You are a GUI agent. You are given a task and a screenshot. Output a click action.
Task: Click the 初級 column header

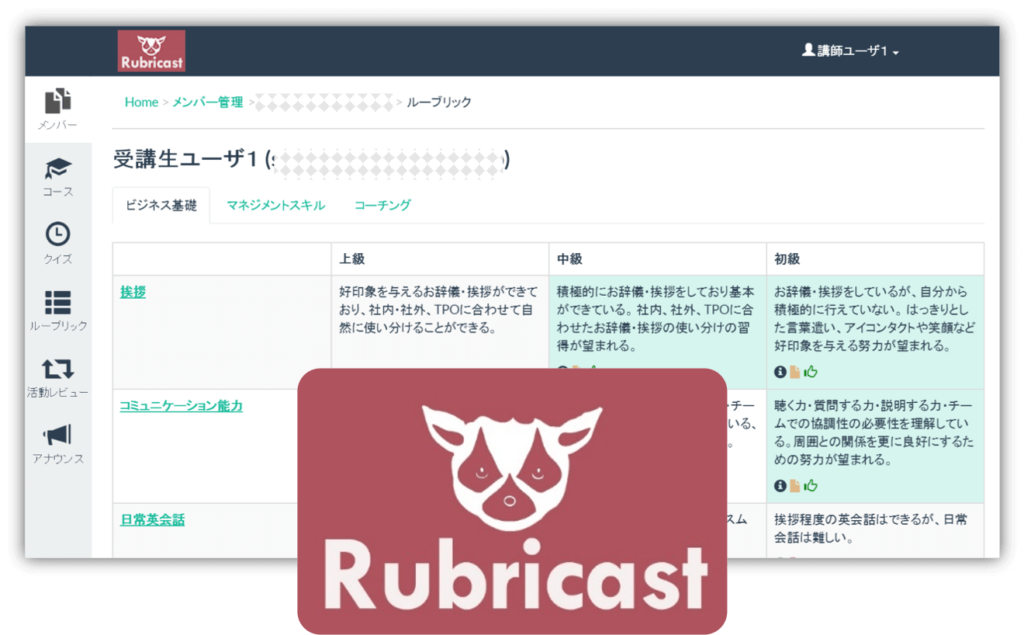(875, 259)
